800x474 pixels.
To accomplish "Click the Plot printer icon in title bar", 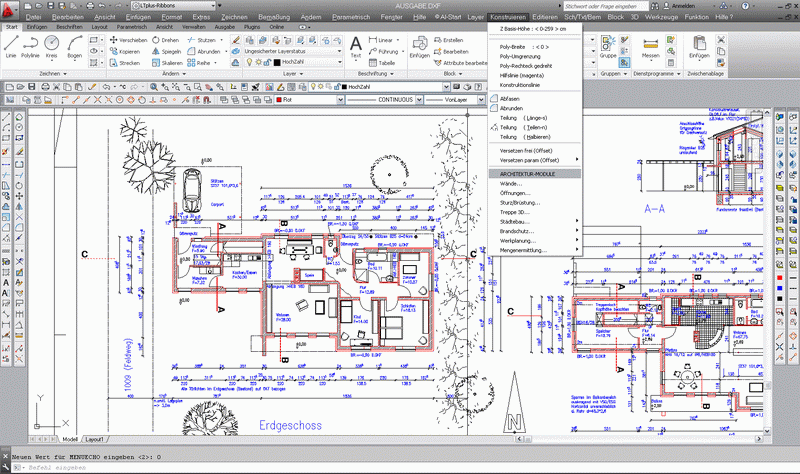I will pos(90,6).
